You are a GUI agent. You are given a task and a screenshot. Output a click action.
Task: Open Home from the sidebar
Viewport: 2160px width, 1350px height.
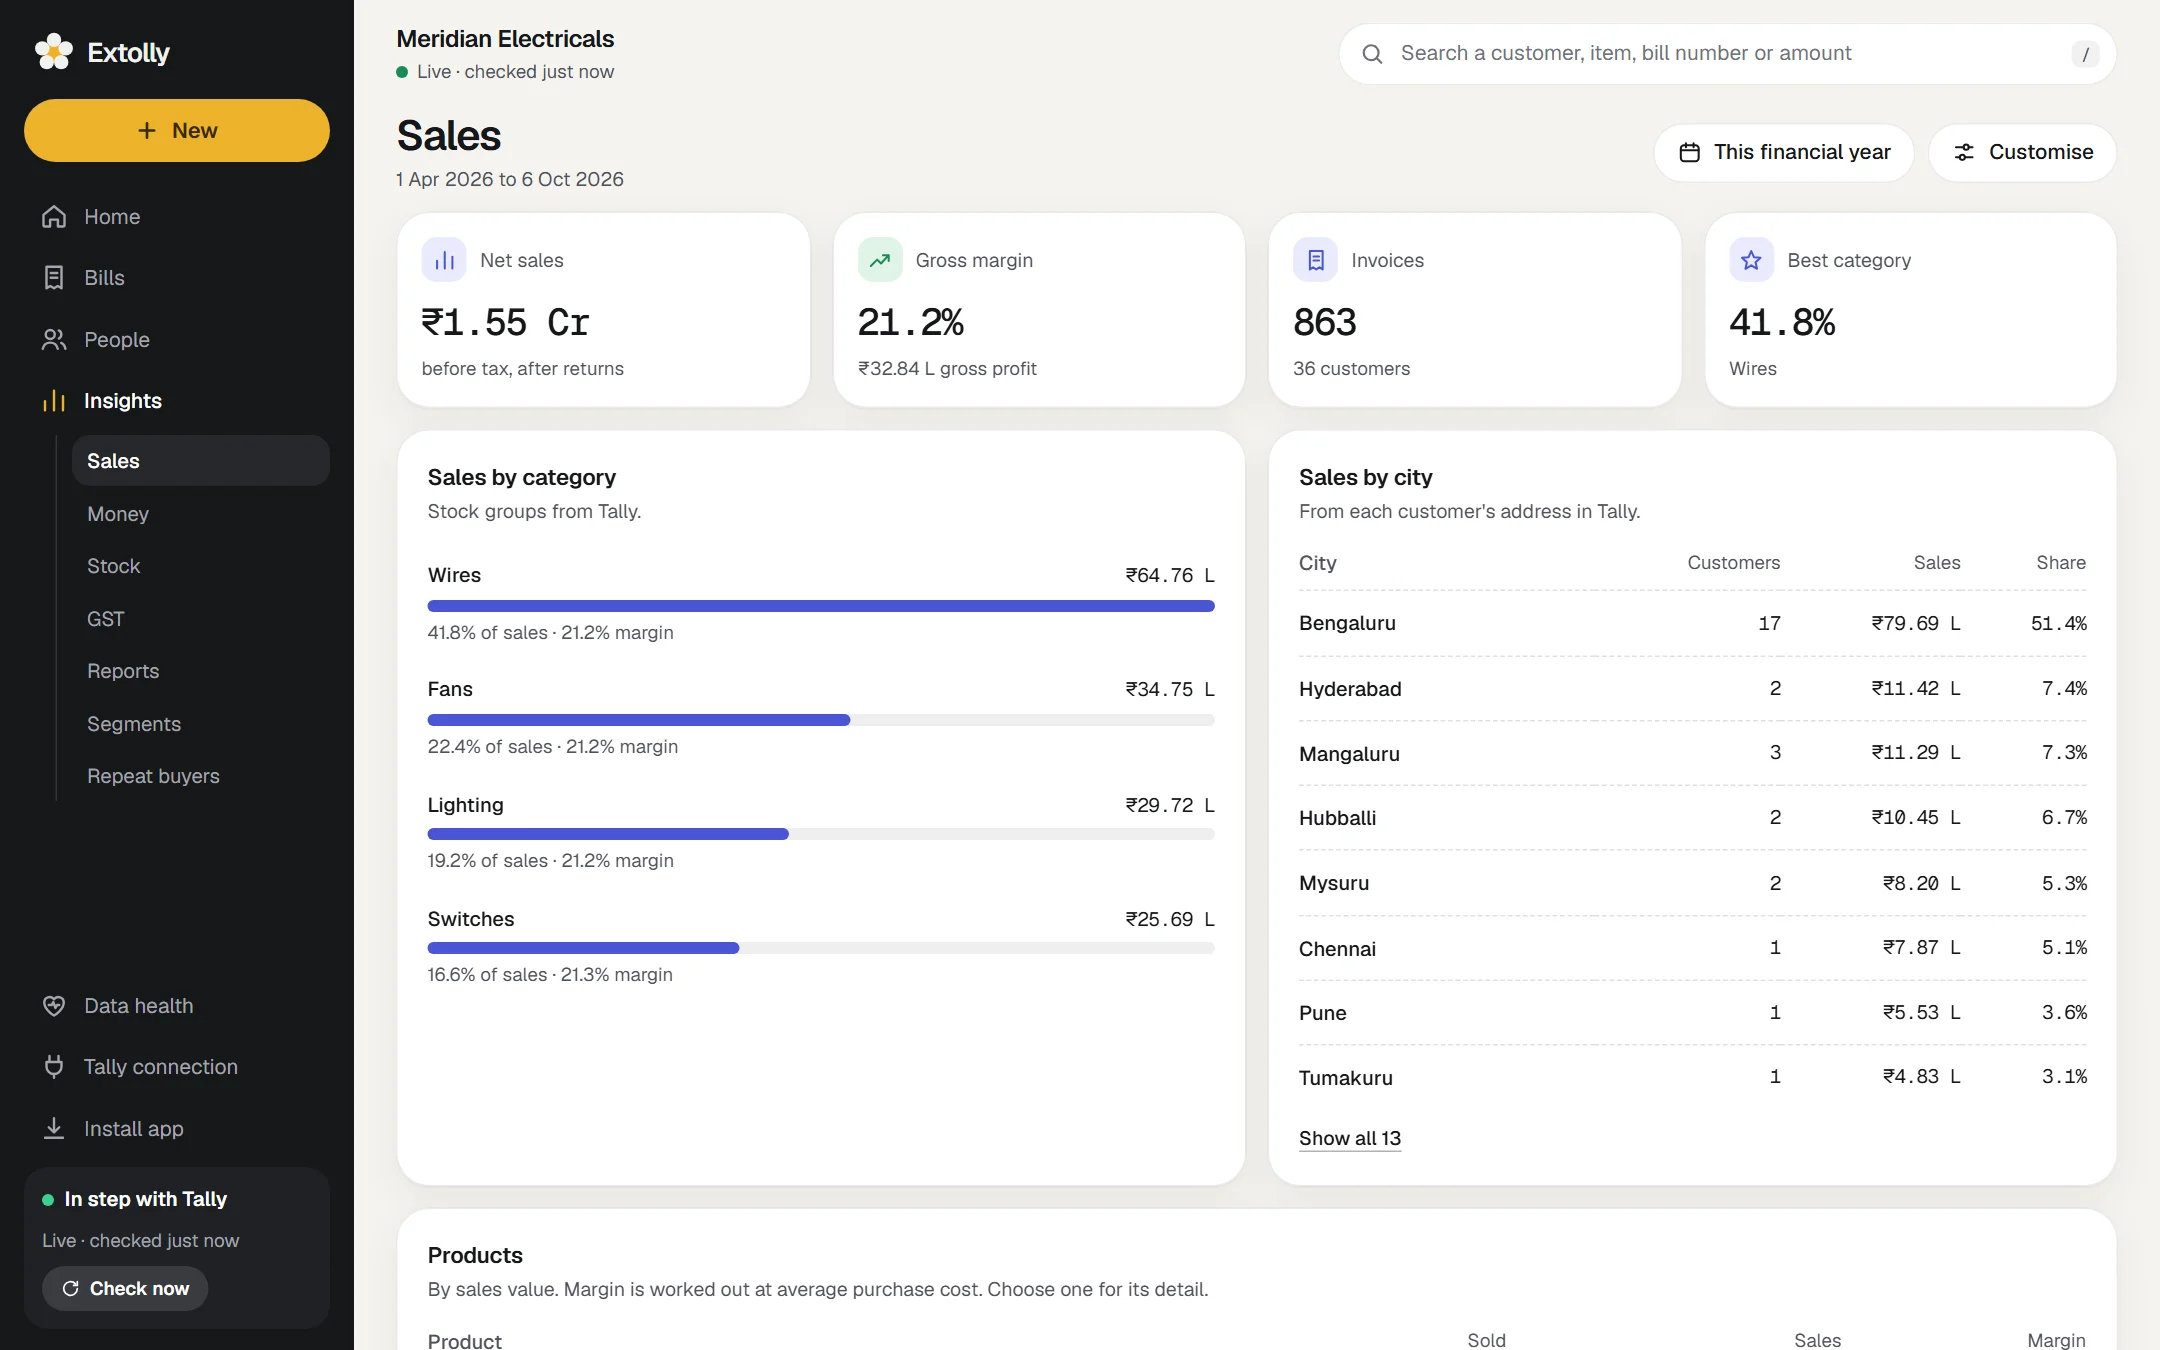click(x=177, y=217)
